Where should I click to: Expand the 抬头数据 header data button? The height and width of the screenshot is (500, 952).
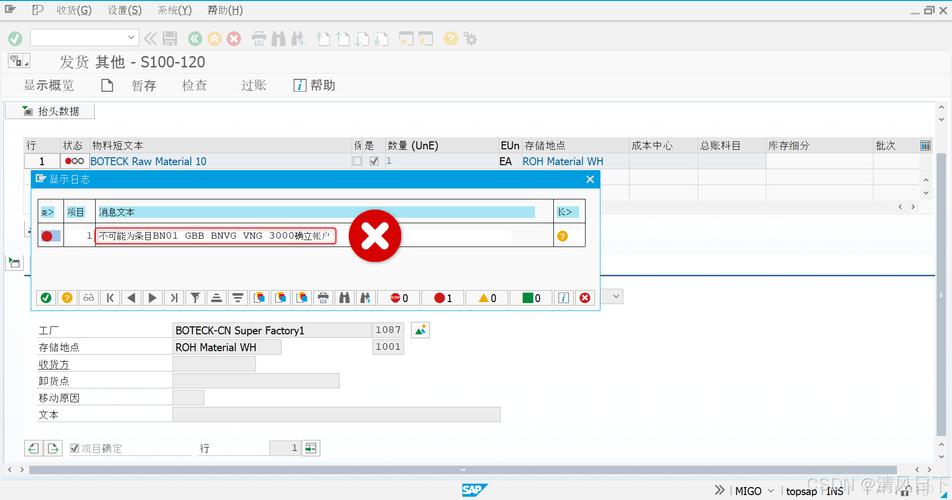click(50, 111)
